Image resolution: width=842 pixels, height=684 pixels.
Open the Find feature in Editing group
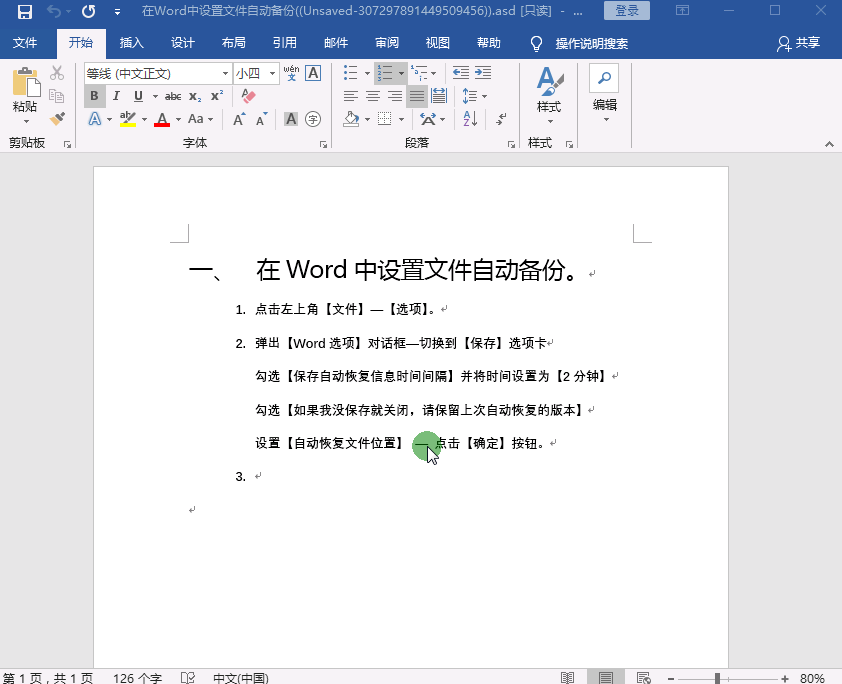point(603,77)
